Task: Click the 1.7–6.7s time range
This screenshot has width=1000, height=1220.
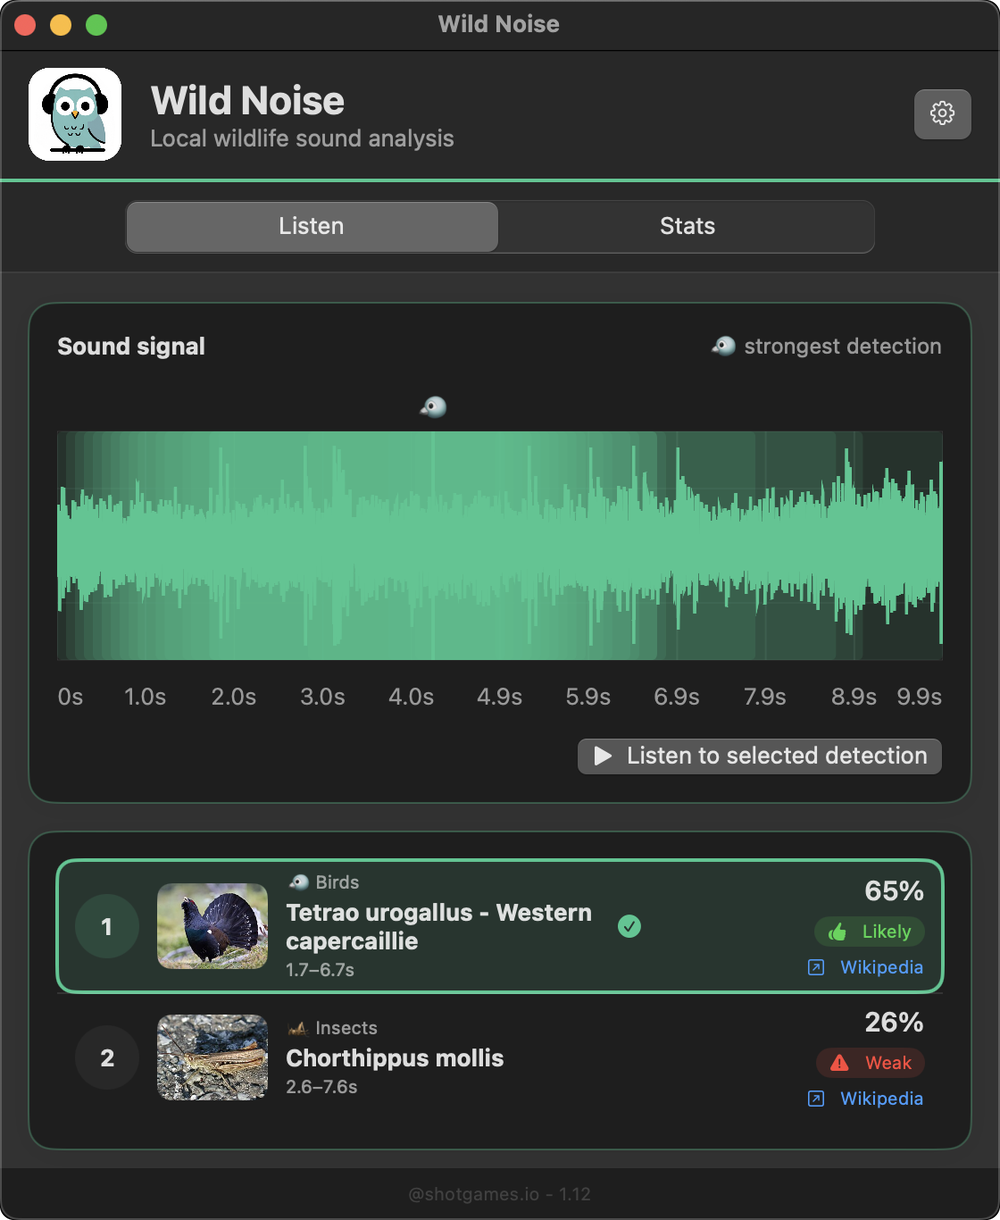Action: pyautogui.click(x=320, y=970)
